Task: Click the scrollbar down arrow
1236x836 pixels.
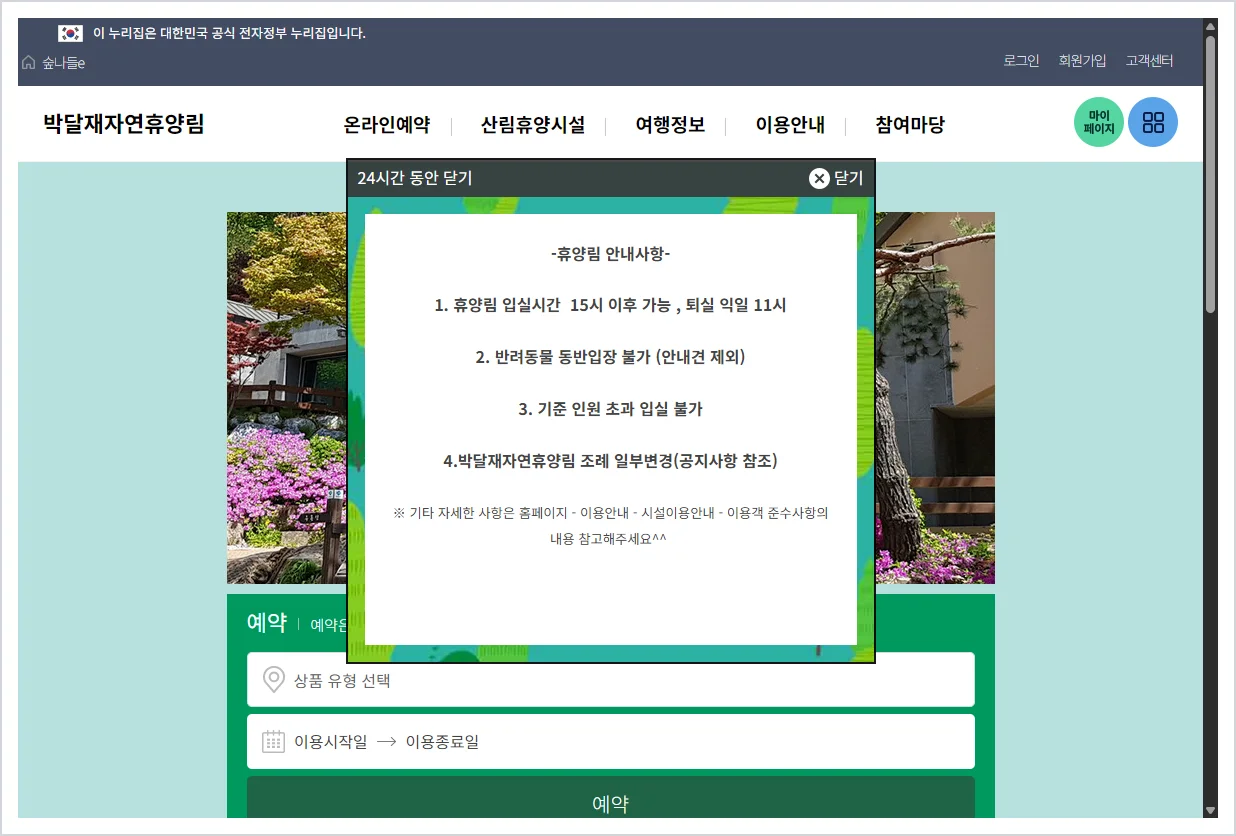Action: pos(1210,810)
